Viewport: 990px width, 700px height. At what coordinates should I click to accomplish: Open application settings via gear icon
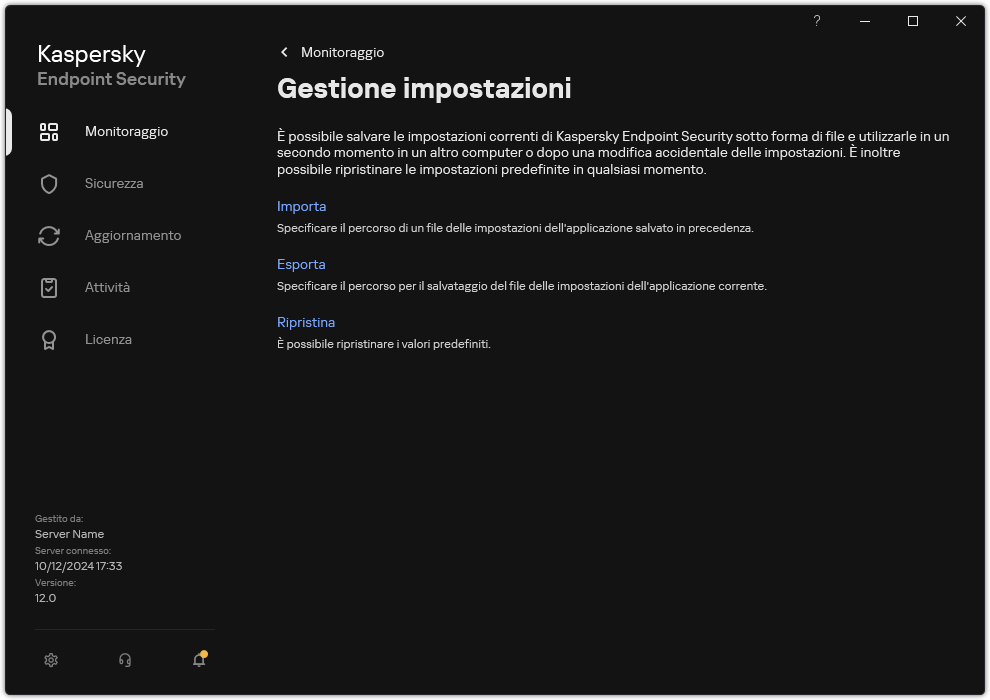[x=50, y=660]
